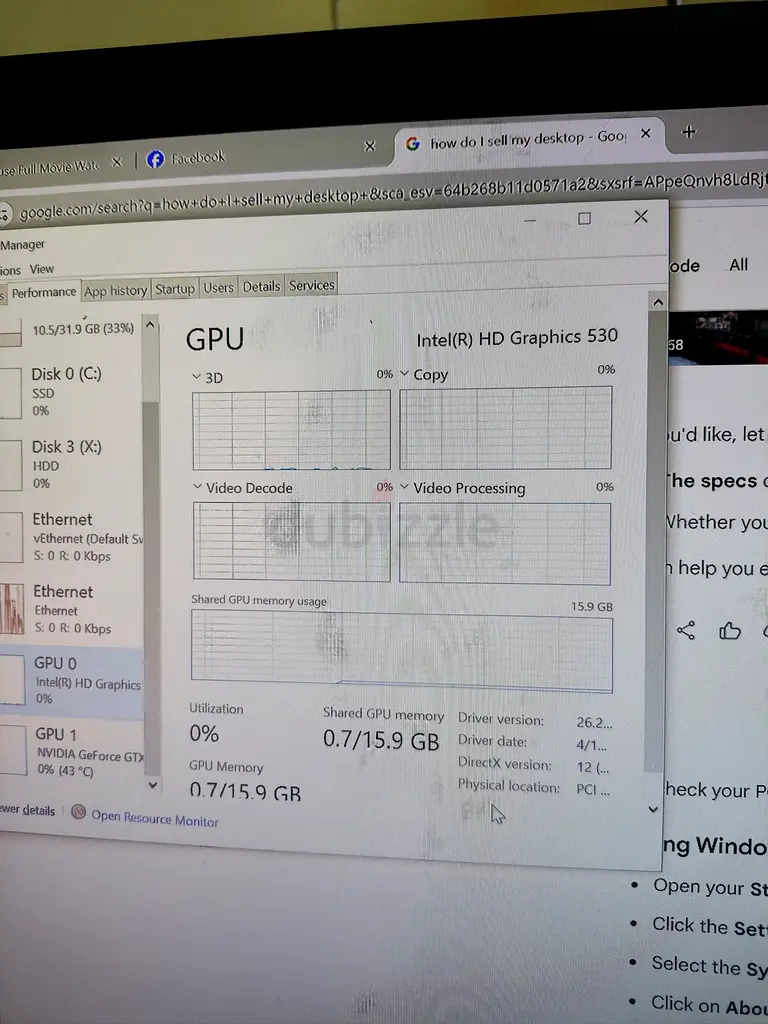Click the Chrome address bar URL
This screenshot has width=768, height=1024.
click(392, 195)
